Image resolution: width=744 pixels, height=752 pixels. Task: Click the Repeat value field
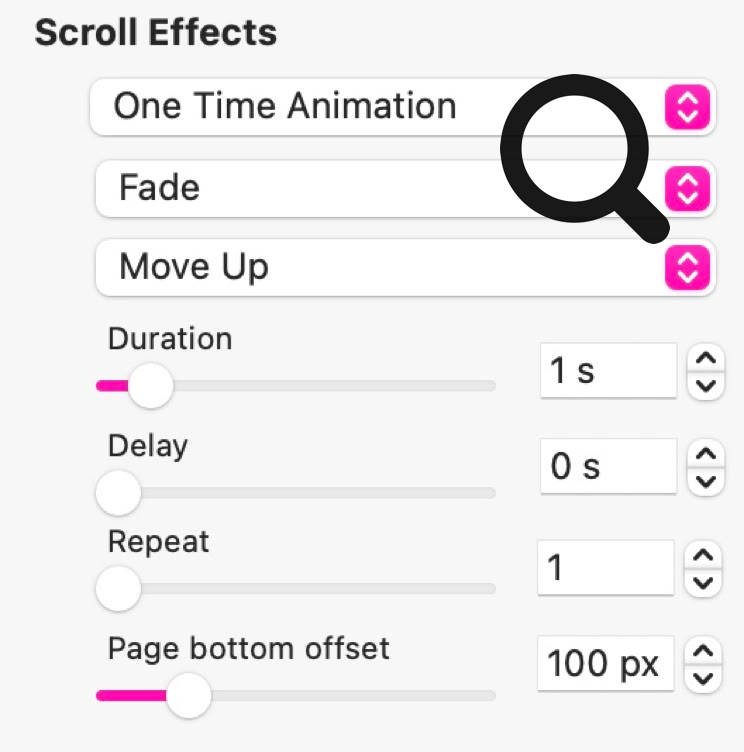tap(605, 568)
